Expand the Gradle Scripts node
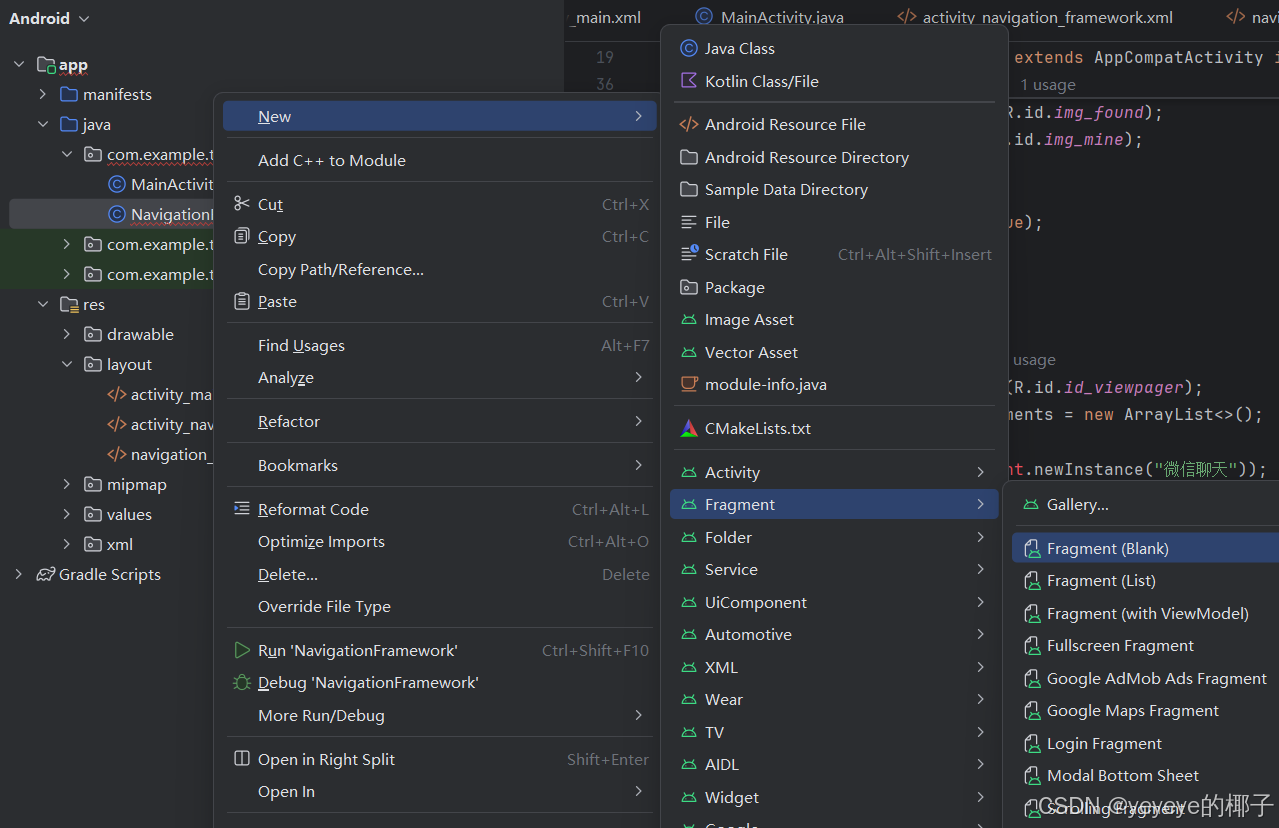 pos(19,574)
